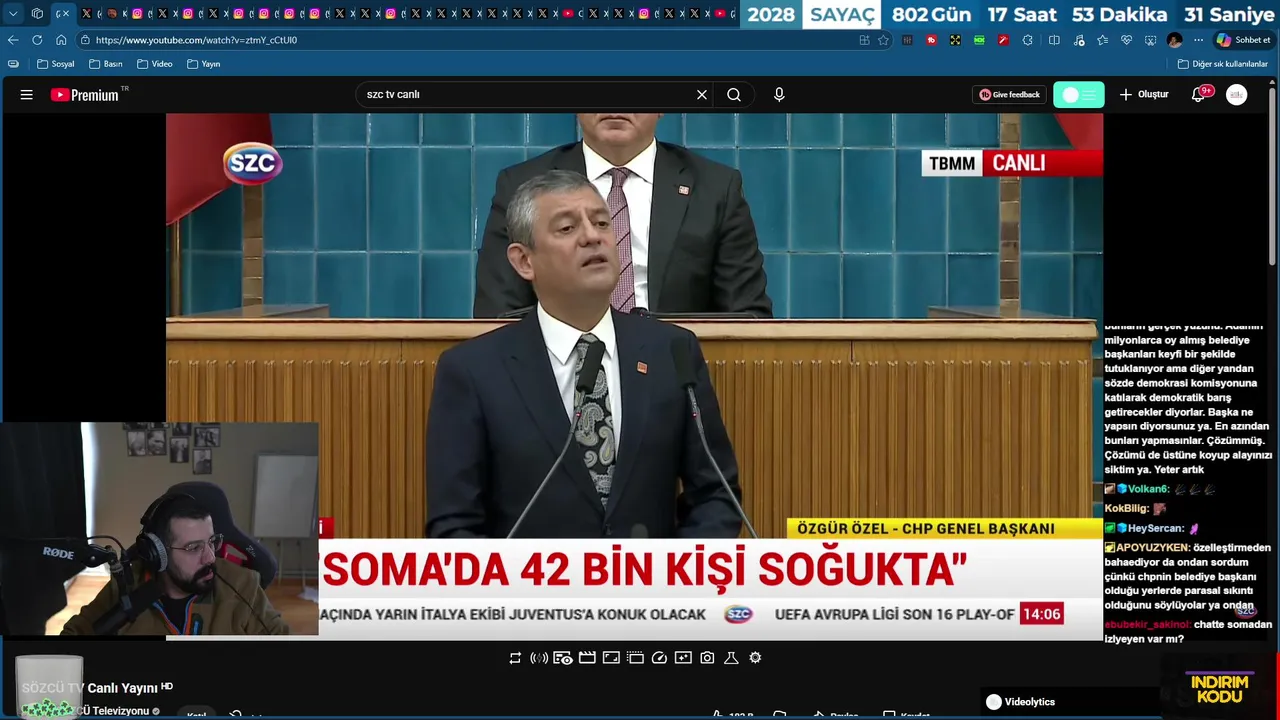Click chat user KokBilig's name
Screen dimensions: 1280x720
click(1126, 509)
